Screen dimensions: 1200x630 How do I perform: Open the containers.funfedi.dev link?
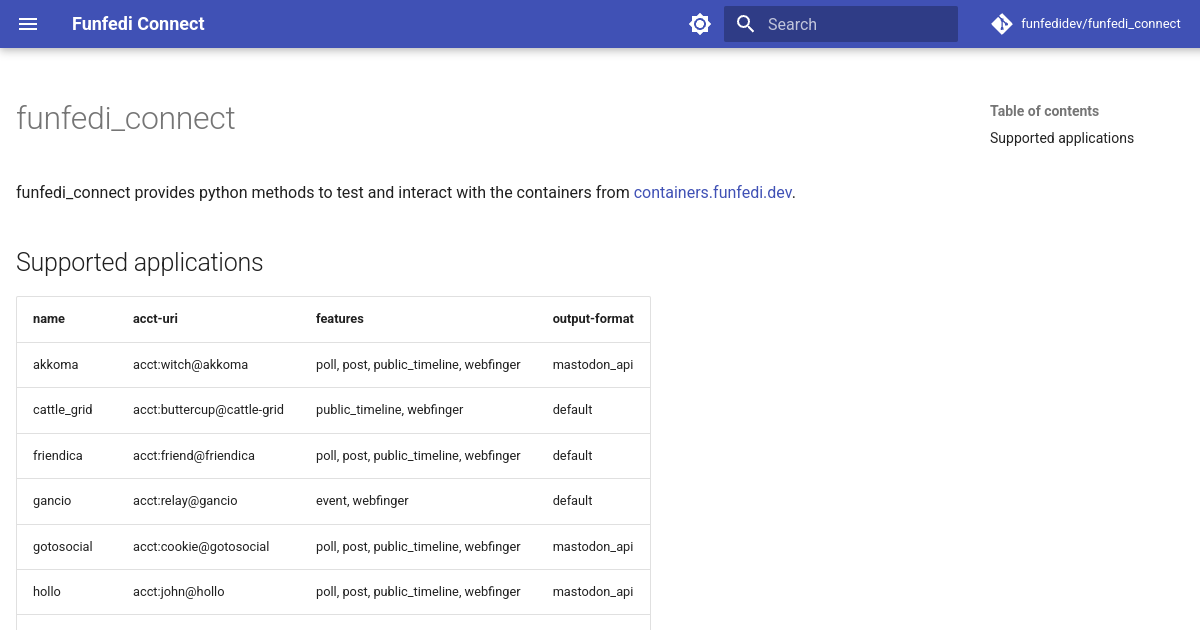713,192
